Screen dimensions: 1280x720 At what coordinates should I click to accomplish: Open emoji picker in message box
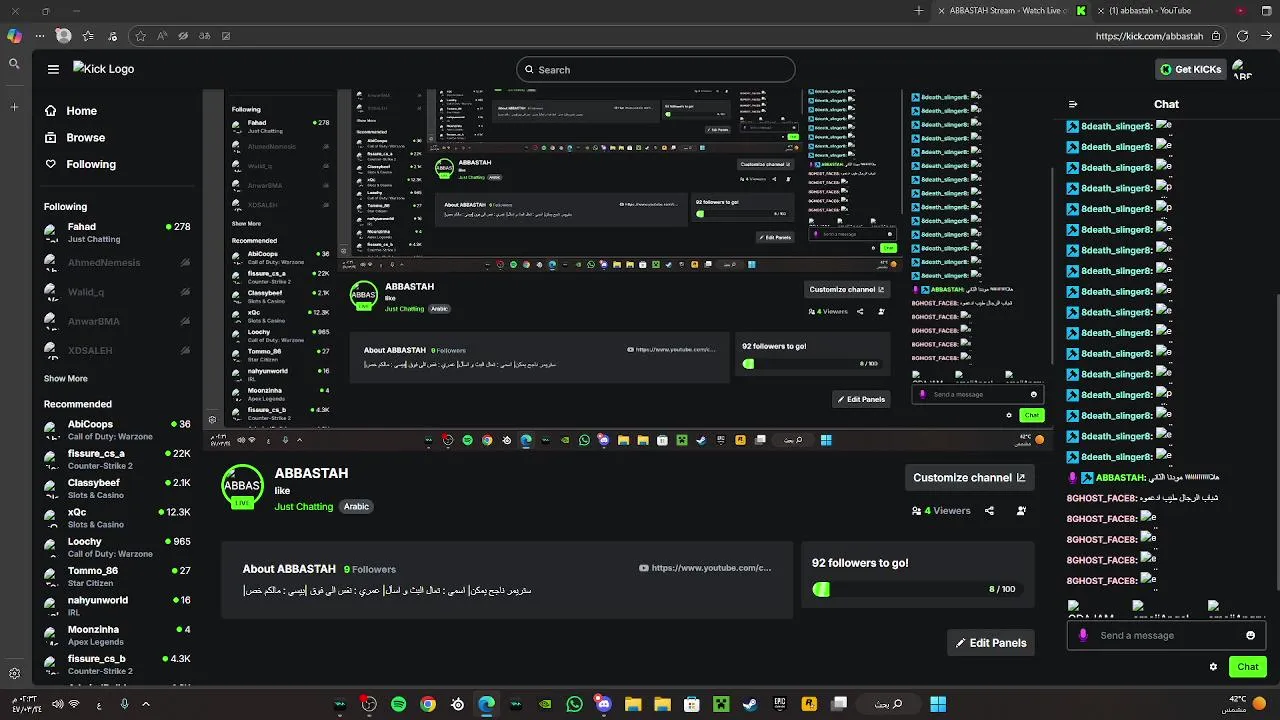click(x=1250, y=635)
